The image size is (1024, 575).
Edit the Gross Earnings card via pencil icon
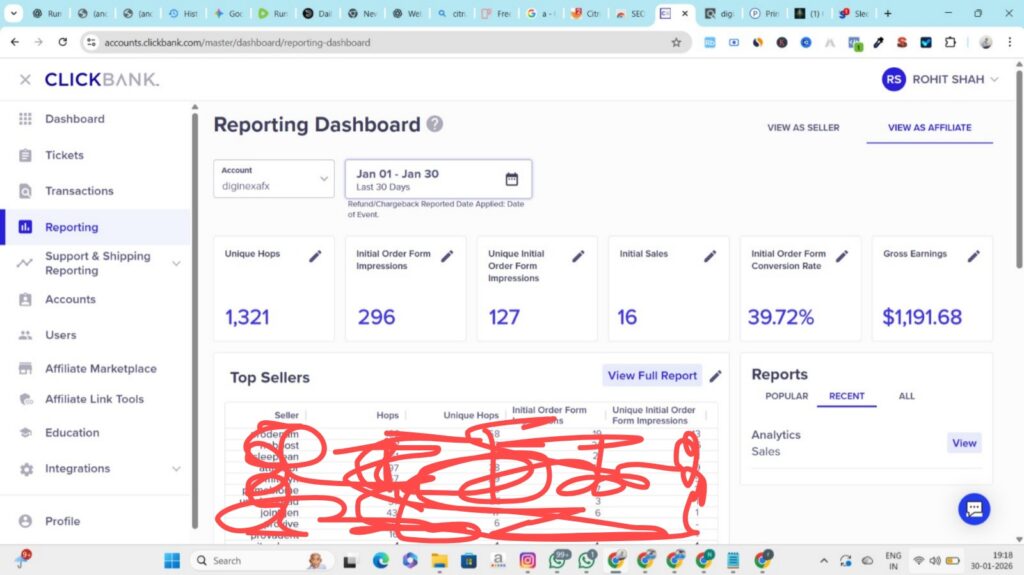(973, 256)
